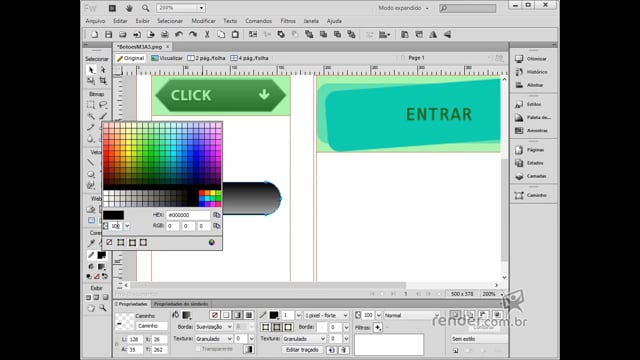
Task: Open the fill Textura Granulado dropdown
Action: pos(213,339)
